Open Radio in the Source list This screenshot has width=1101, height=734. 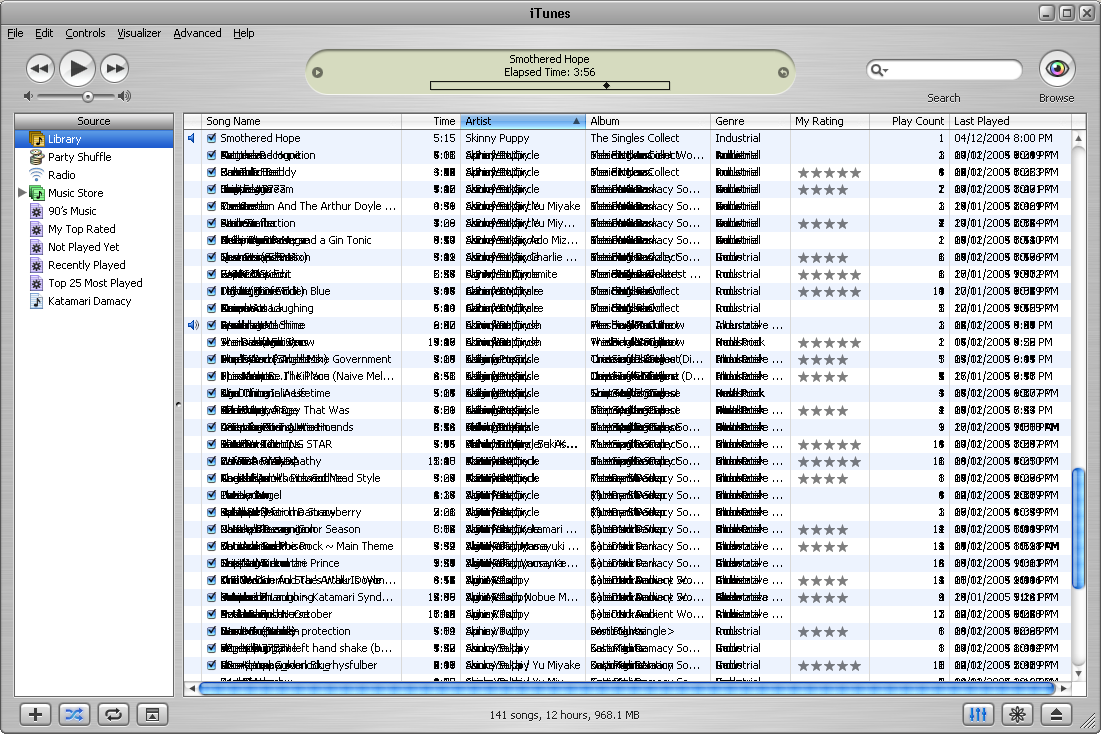[x=61, y=175]
